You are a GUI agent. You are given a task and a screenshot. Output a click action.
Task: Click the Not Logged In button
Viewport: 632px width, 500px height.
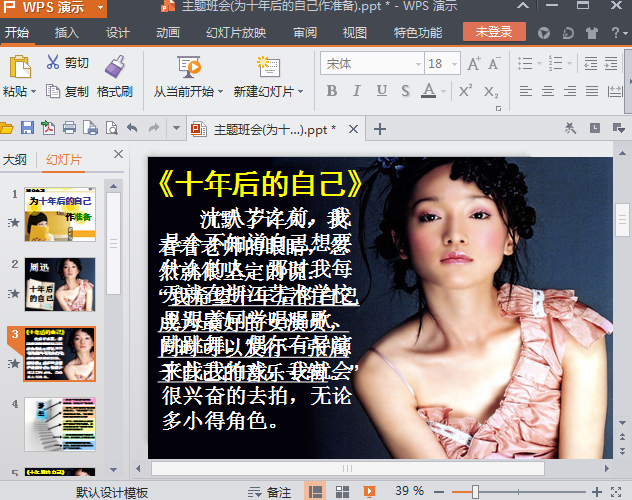494,31
